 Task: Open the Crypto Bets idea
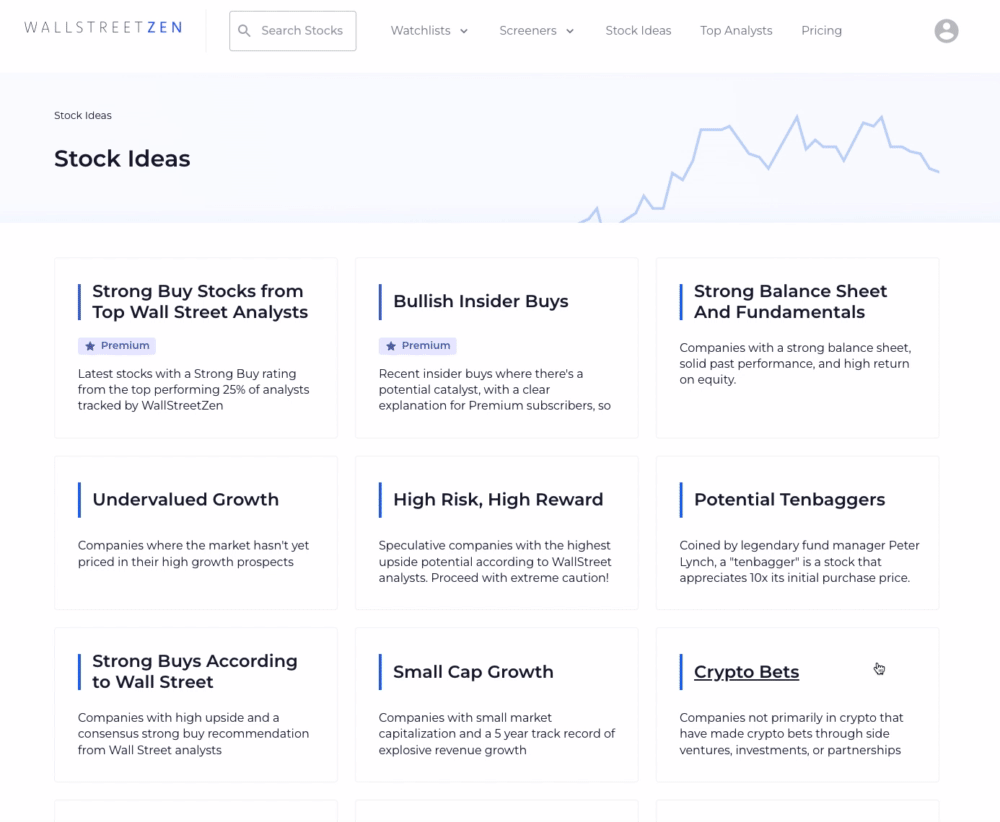[746, 672]
